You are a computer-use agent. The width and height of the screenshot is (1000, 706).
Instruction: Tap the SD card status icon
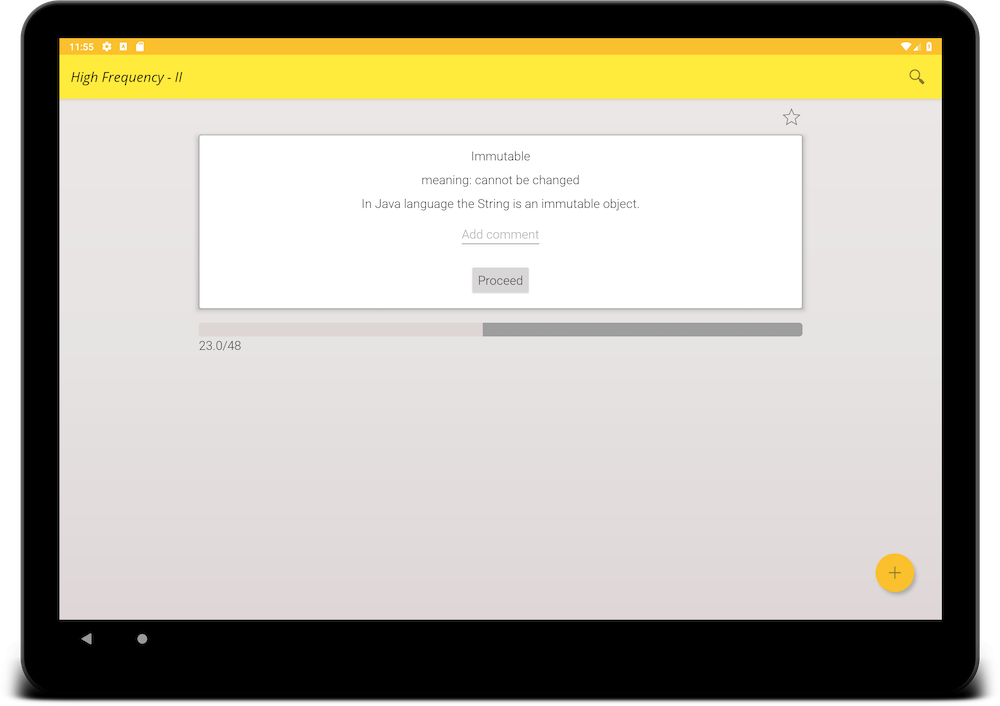(x=140, y=47)
